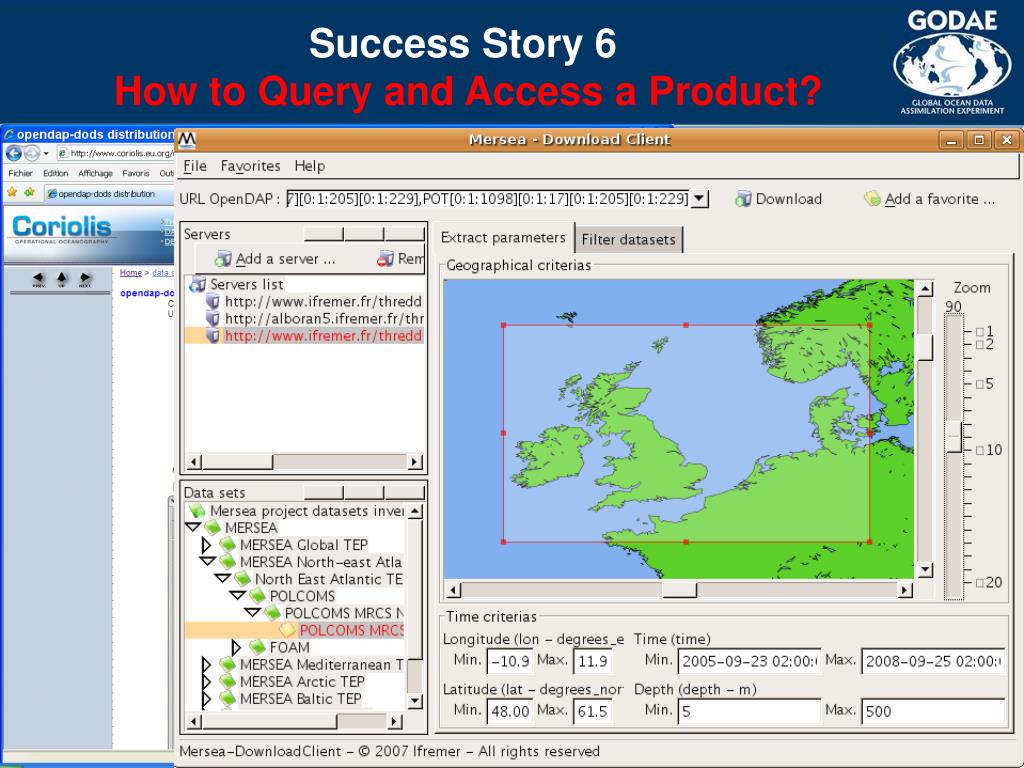Screen dimensions: 1024x768
Task: Click the Coriolis logo in browser
Action: click(x=62, y=229)
